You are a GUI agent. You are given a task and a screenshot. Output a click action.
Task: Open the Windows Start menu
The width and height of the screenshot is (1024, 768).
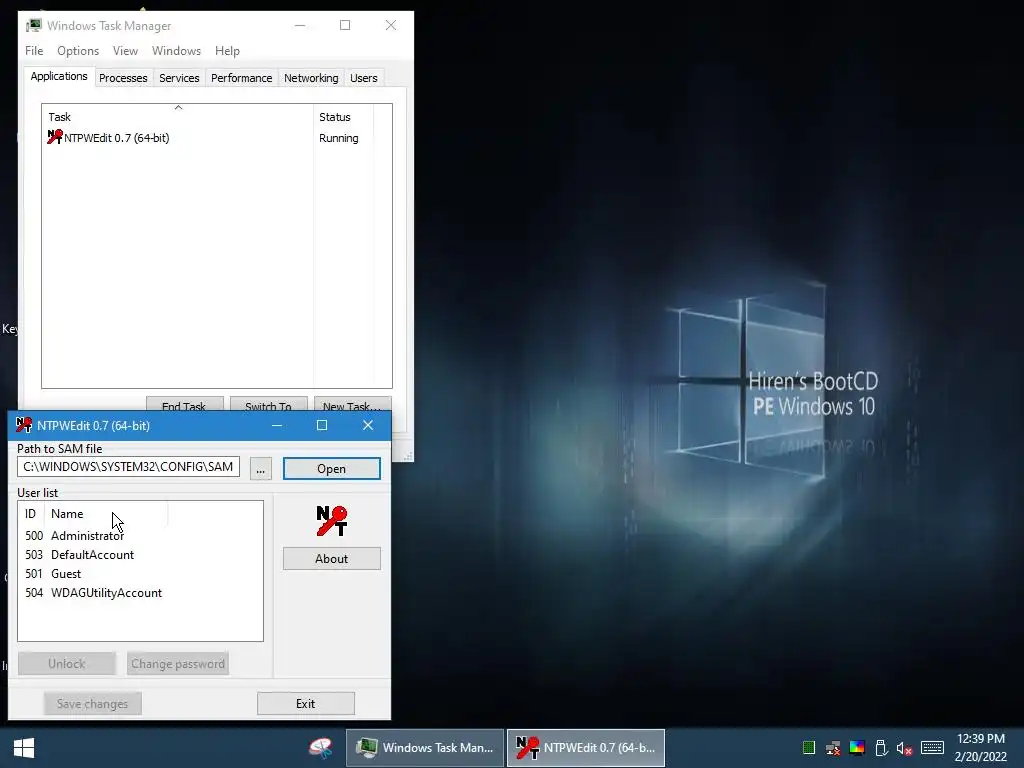24,748
